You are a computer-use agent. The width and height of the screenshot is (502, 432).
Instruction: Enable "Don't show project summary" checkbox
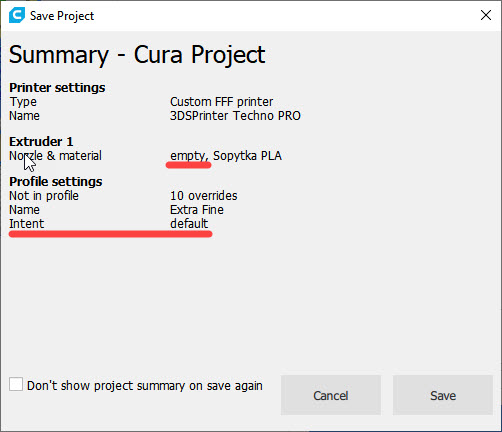16,384
